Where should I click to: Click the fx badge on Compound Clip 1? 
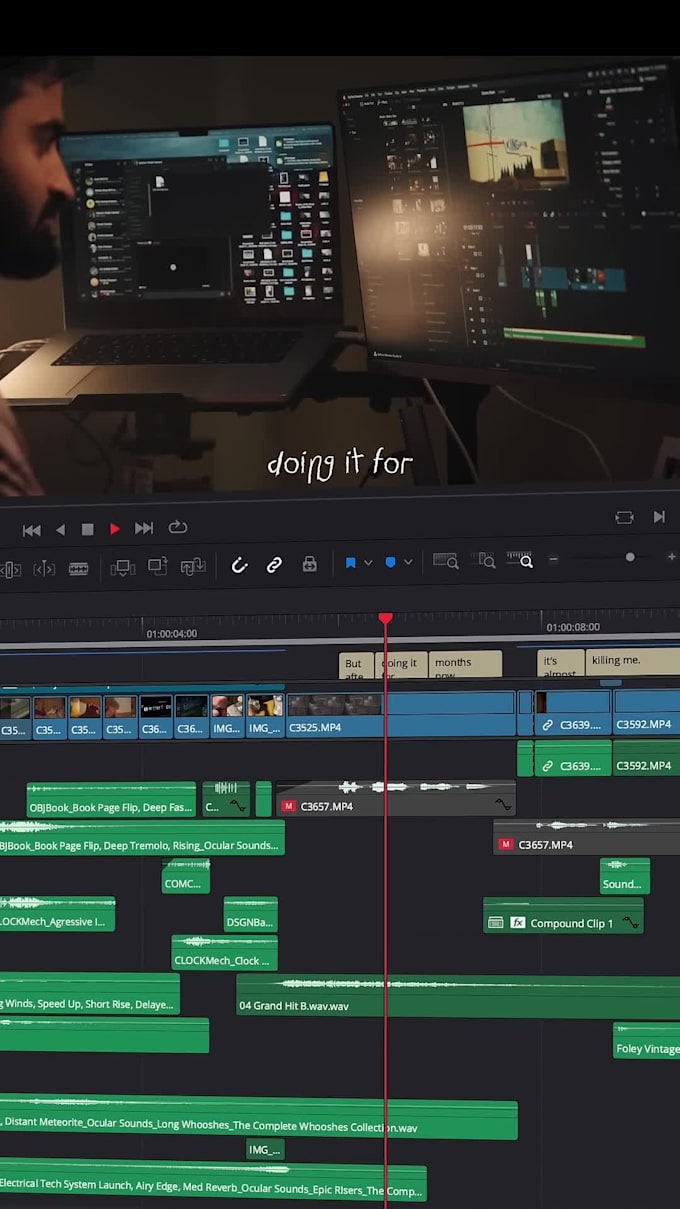point(518,923)
